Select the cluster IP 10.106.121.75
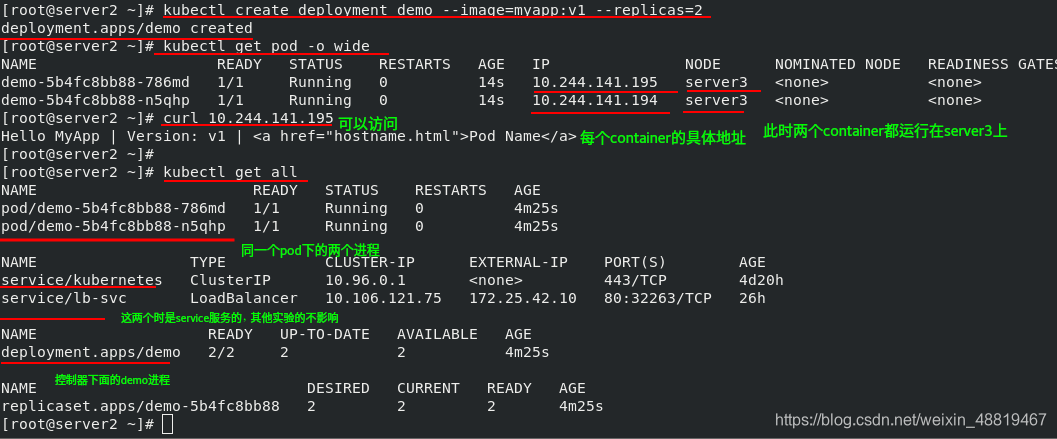The width and height of the screenshot is (1057, 439). tap(383, 298)
